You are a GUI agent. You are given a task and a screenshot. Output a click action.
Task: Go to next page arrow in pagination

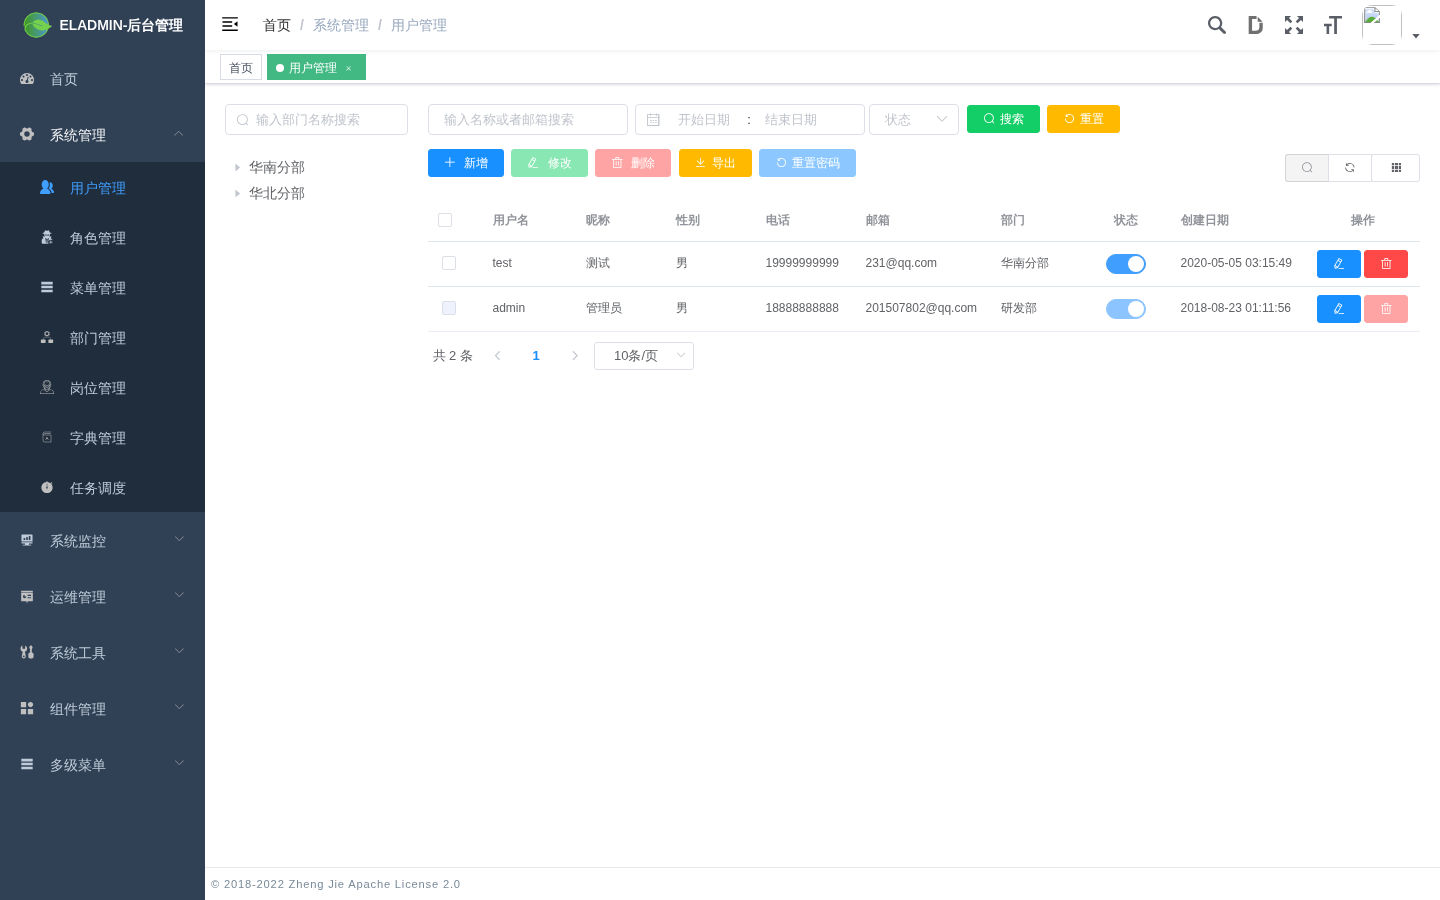(575, 356)
